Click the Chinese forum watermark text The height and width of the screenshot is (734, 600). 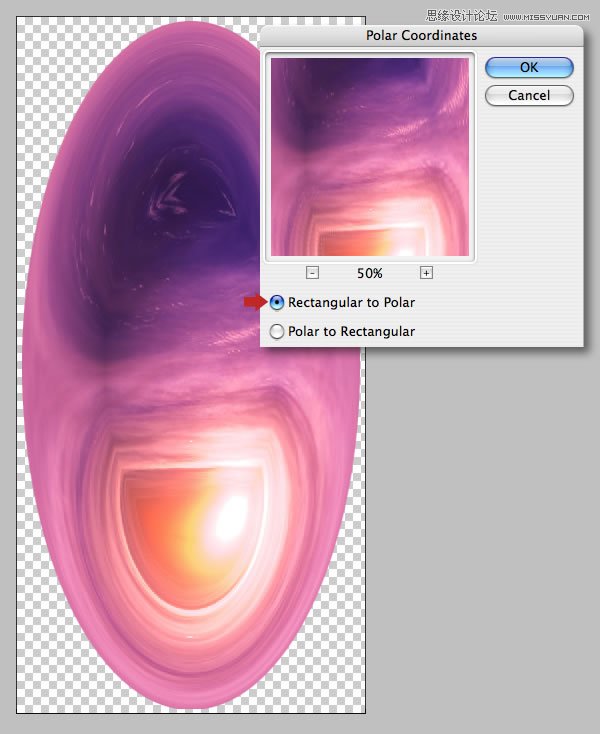(x=462, y=16)
